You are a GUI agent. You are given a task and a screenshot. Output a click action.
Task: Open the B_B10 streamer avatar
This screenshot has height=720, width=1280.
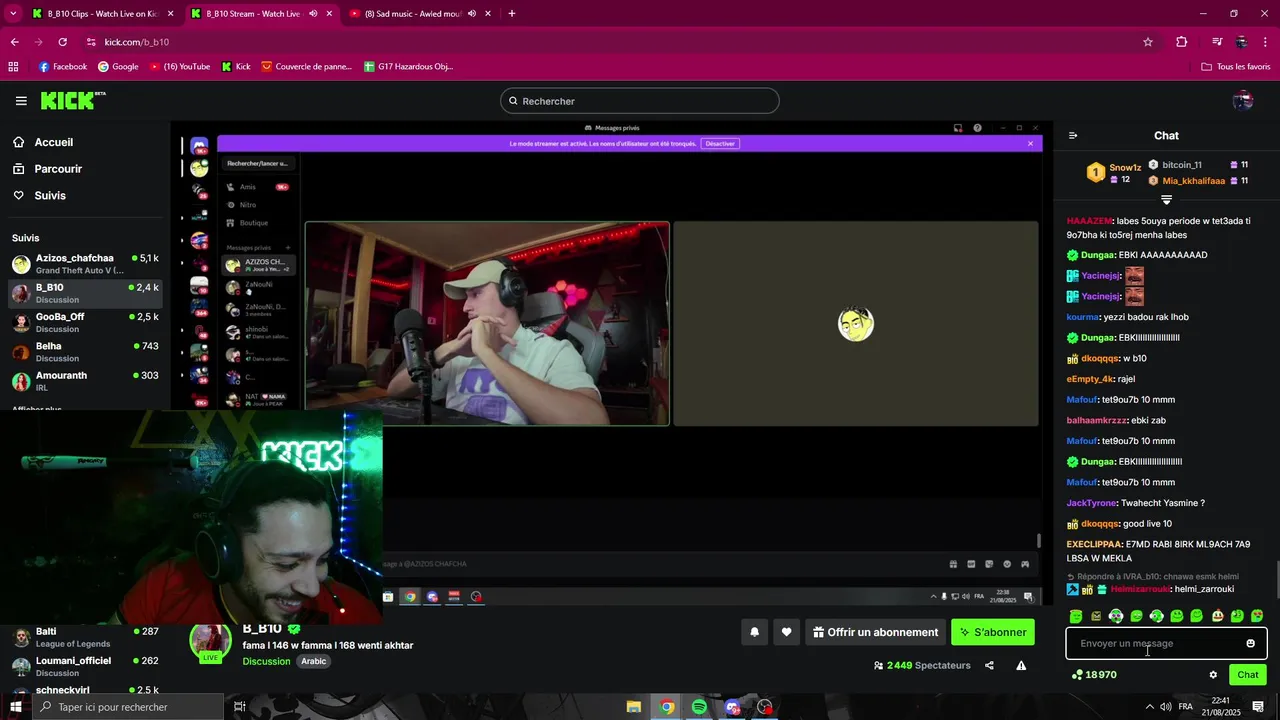click(211, 641)
